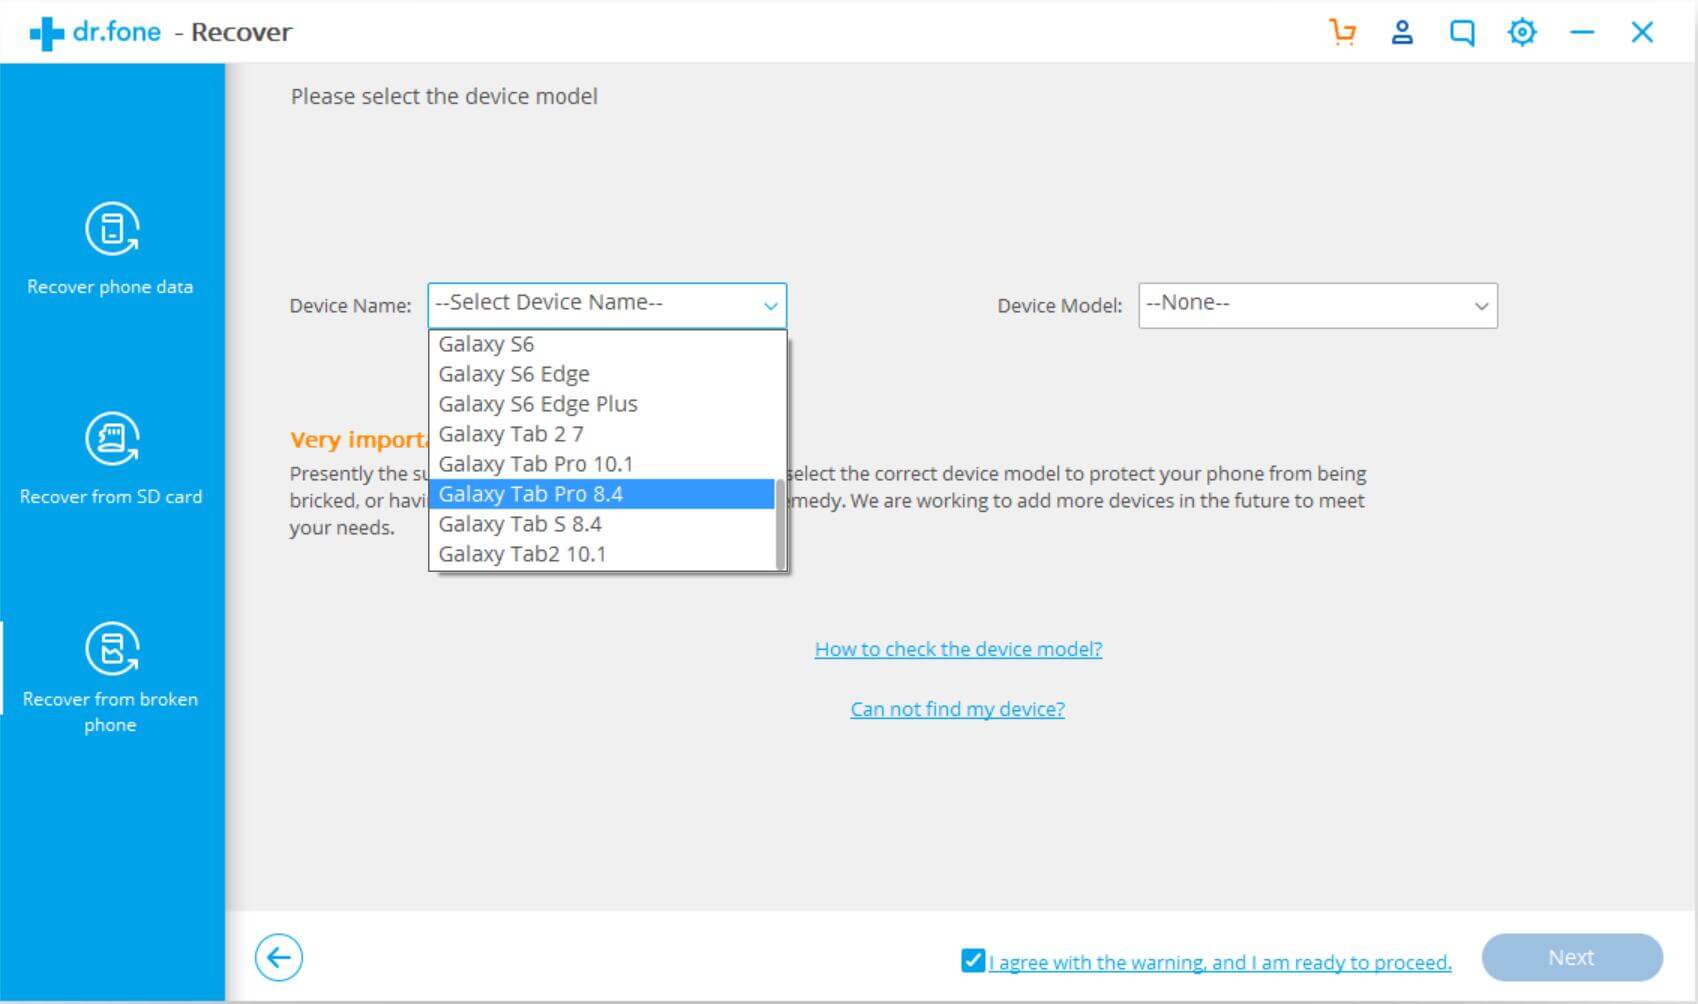1698x1004 pixels.
Task: Open the feedback chat icon
Action: 1462,33
